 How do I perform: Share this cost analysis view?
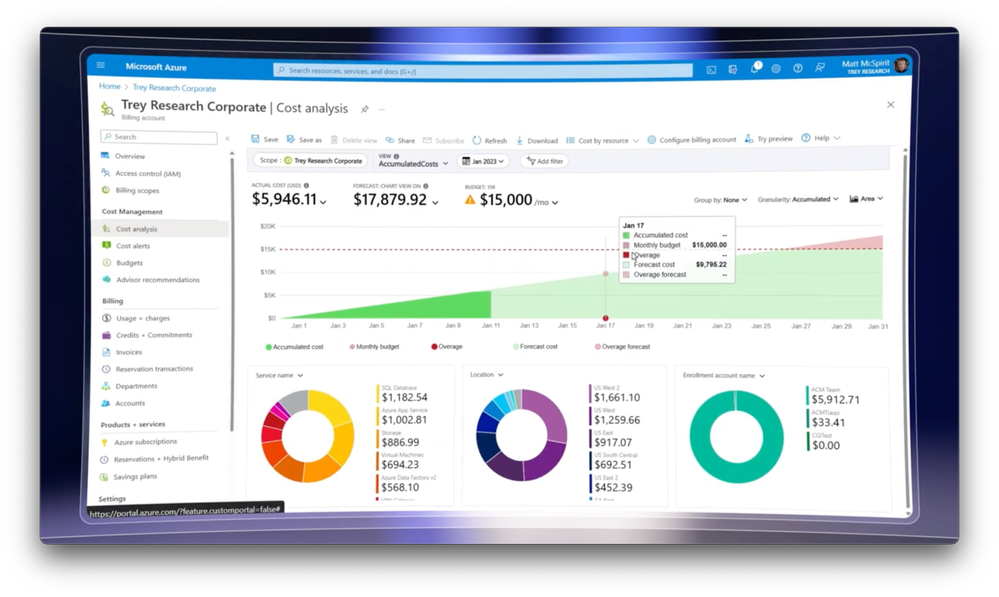coord(400,140)
